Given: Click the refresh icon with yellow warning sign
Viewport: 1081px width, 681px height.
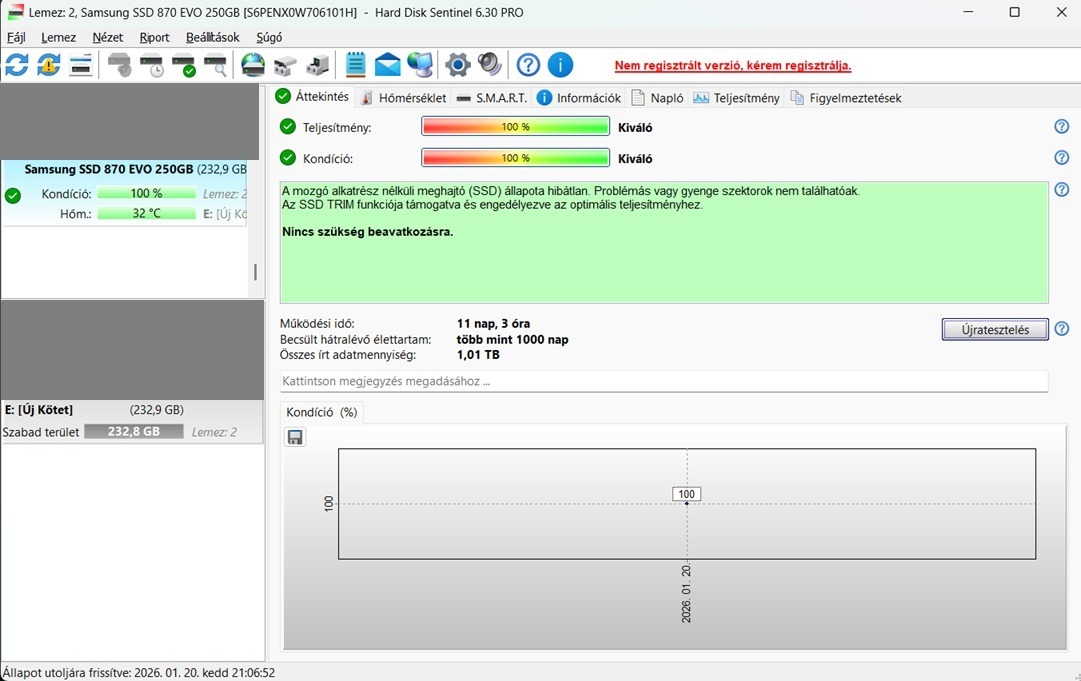Looking at the screenshot, I should [48, 65].
